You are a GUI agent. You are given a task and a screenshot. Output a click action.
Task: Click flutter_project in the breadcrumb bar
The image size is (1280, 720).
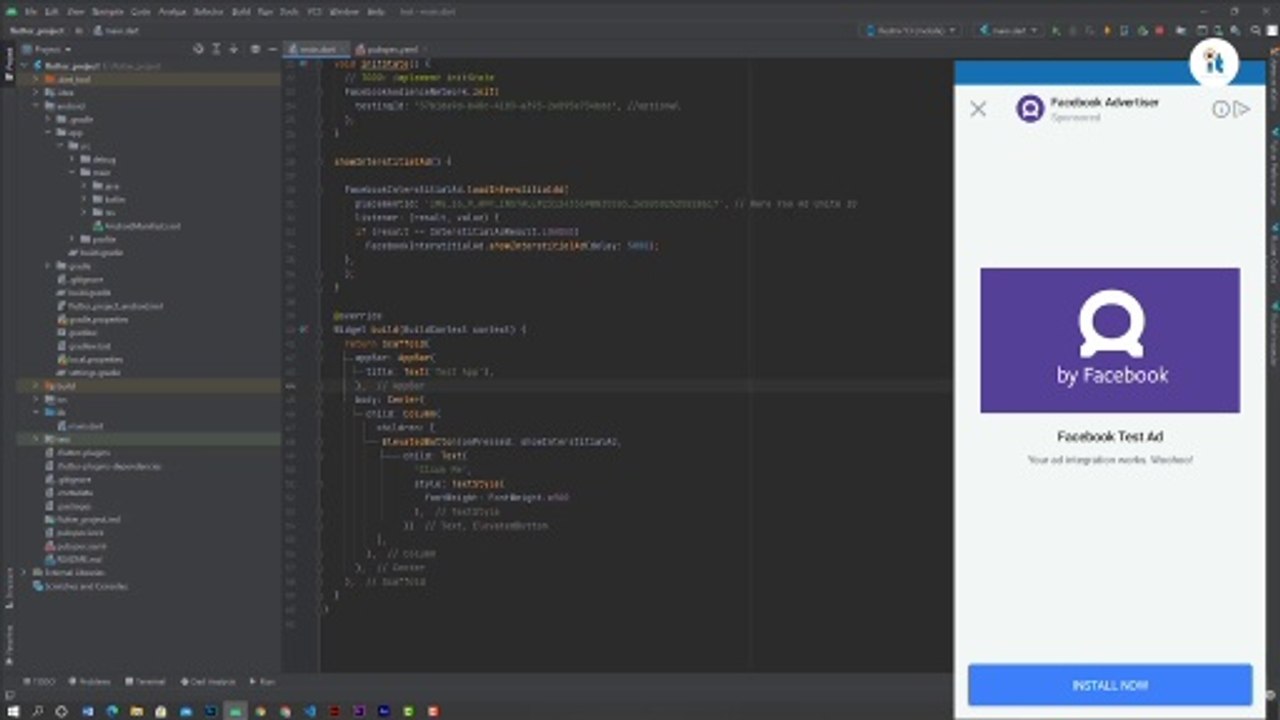37,30
